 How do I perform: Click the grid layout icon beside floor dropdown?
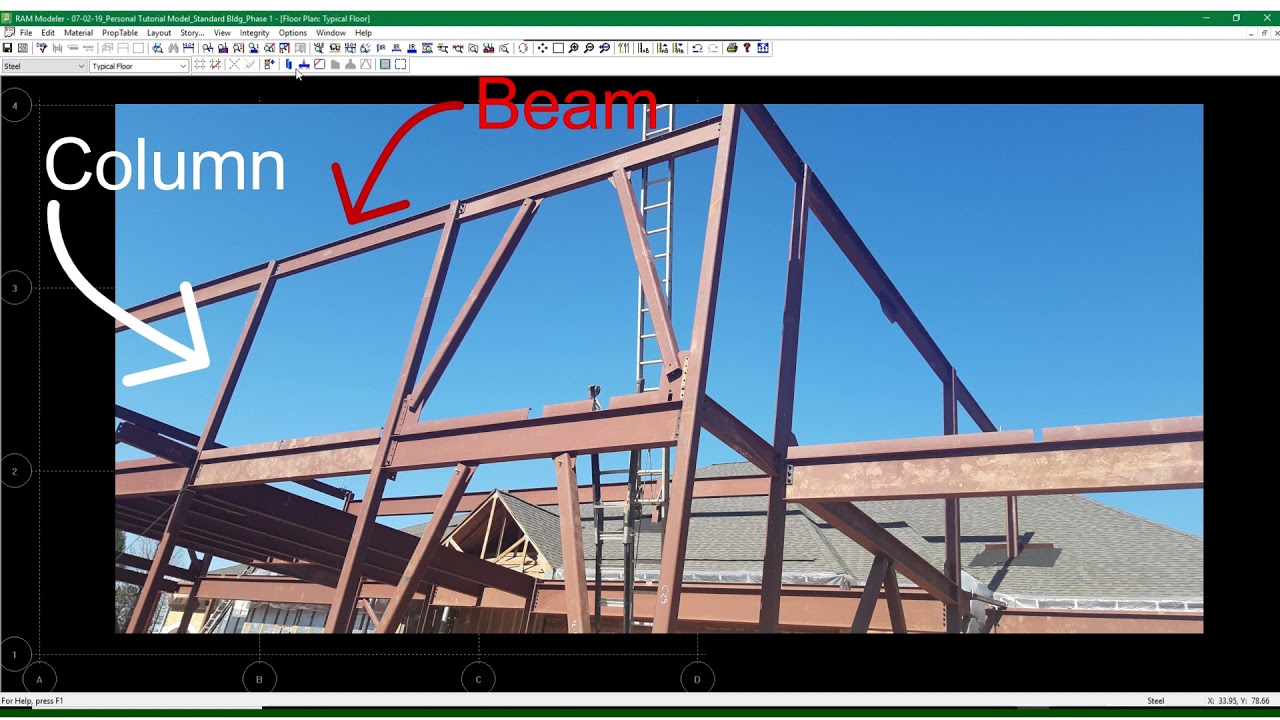click(200, 64)
